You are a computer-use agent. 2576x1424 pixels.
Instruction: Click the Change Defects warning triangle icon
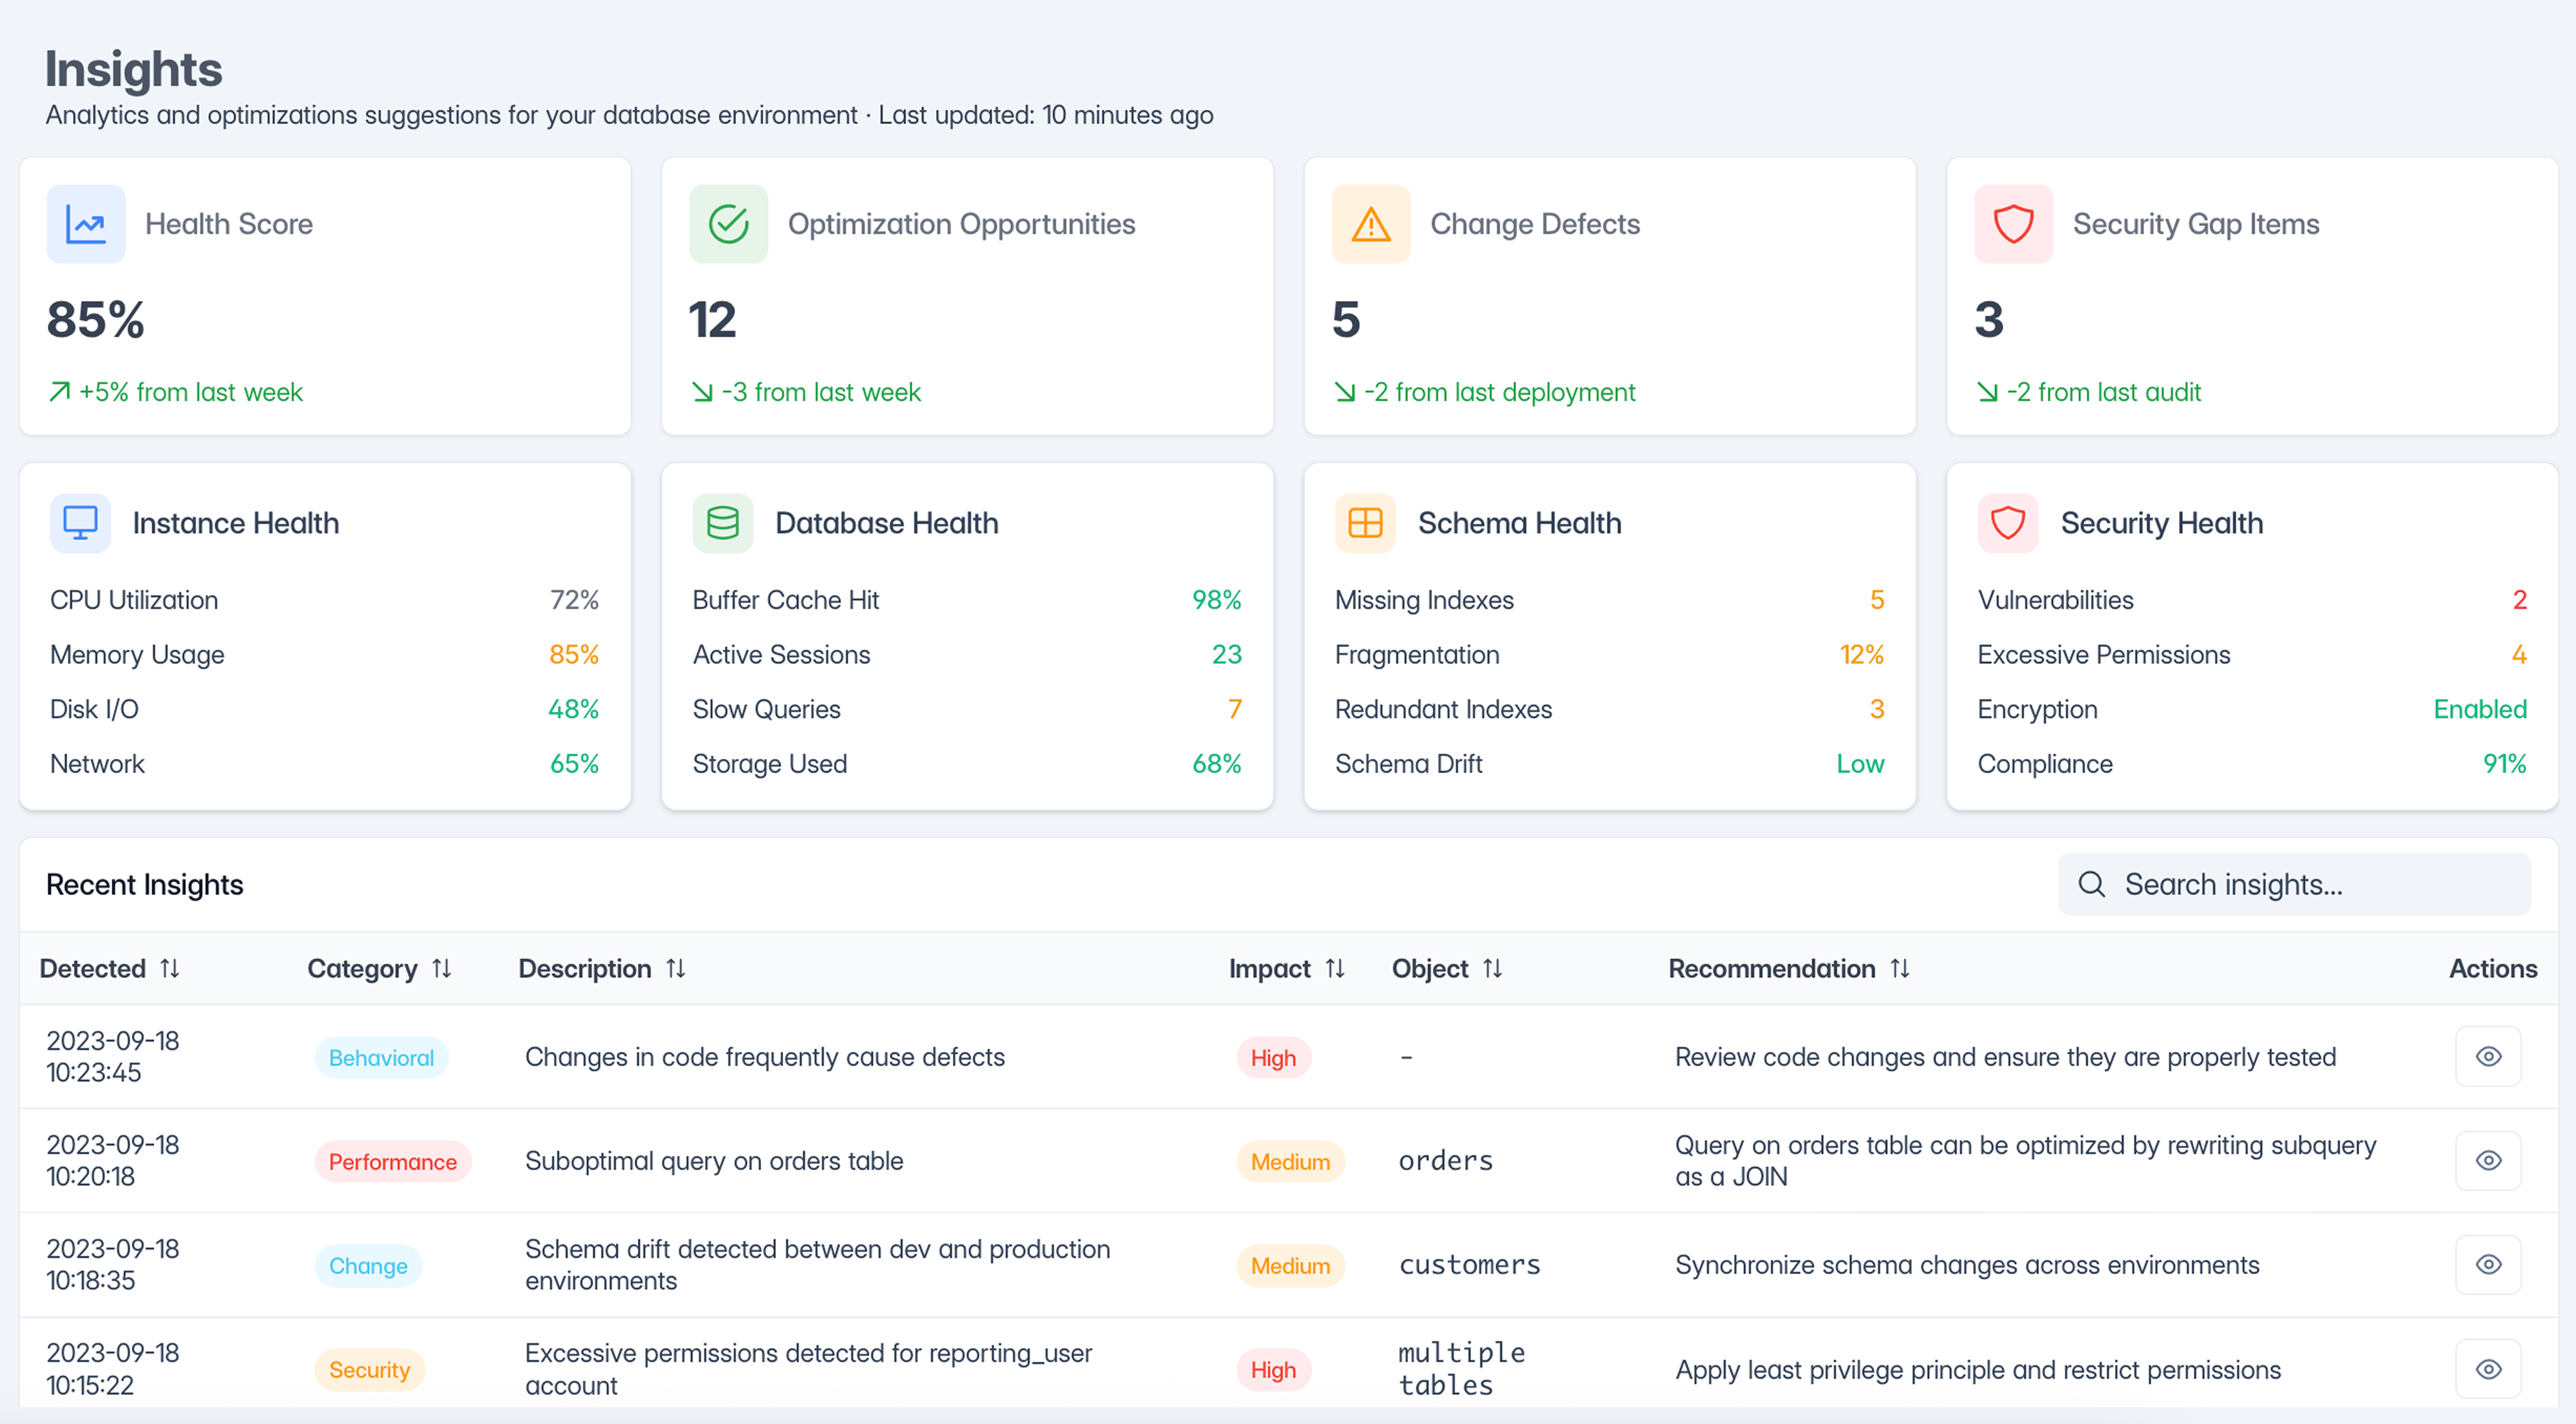(1370, 224)
